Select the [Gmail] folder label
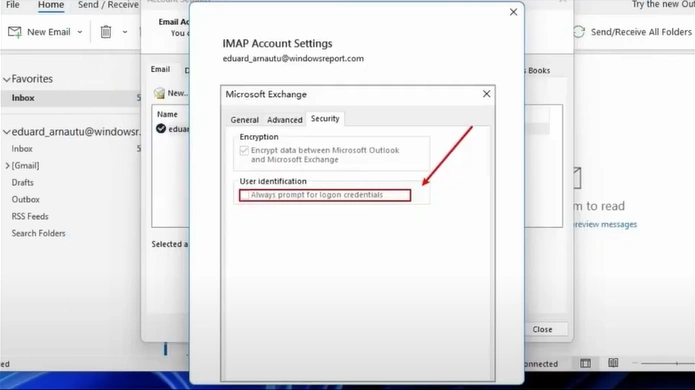This screenshot has height=390, width=695. click(25, 166)
